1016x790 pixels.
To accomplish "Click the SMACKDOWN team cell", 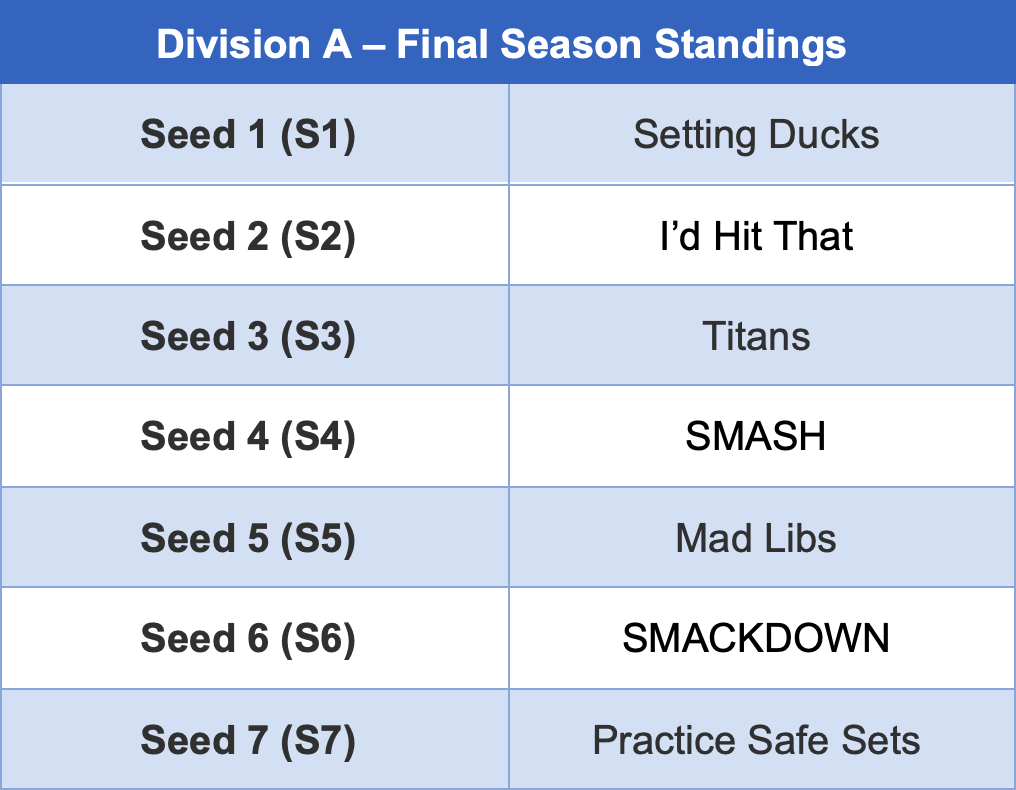I will (x=756, y=639).
